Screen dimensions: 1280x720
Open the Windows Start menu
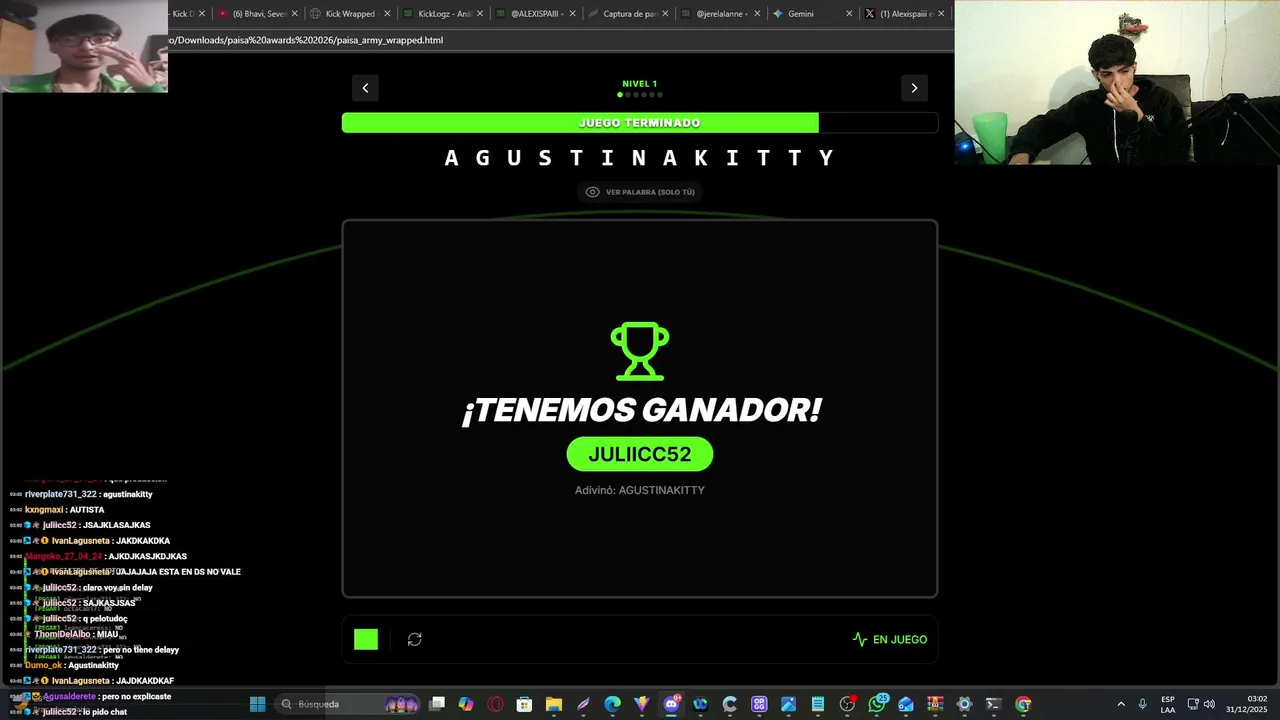pos(257,704)
